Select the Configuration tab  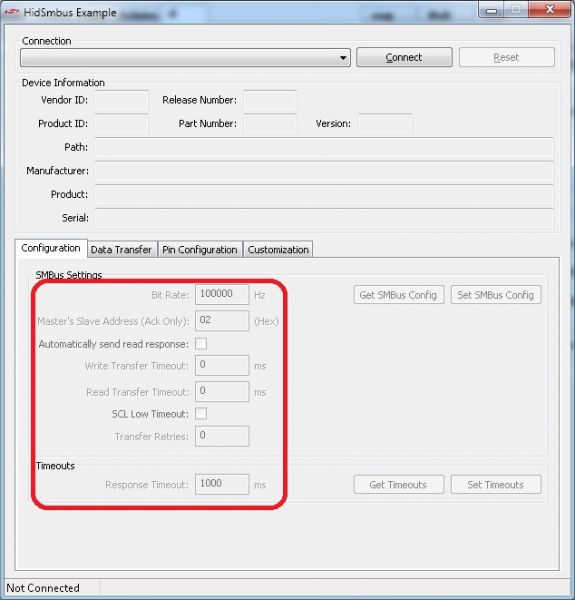51,248
